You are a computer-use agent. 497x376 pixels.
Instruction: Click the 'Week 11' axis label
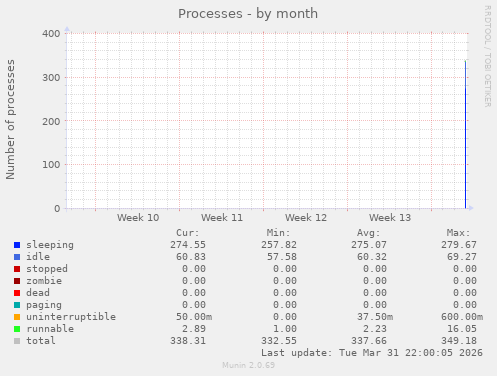point(222,218)
